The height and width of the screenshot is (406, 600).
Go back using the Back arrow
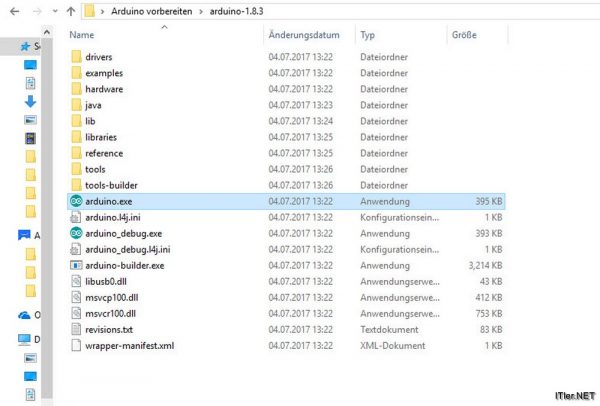[14, 11]
